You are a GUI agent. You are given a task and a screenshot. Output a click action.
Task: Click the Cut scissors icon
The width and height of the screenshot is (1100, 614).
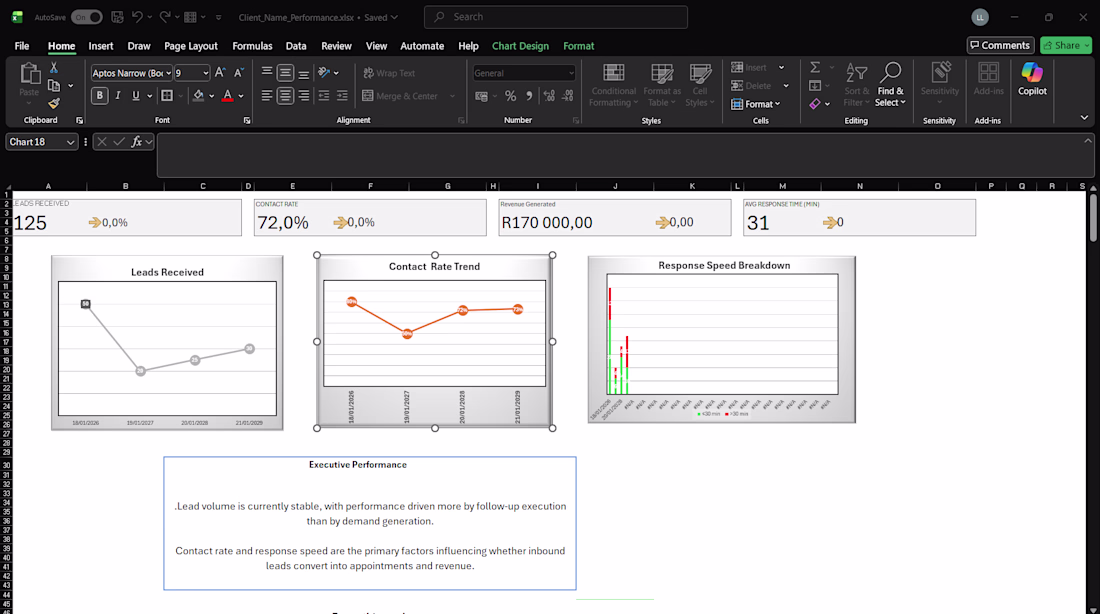tap(53, 67)
